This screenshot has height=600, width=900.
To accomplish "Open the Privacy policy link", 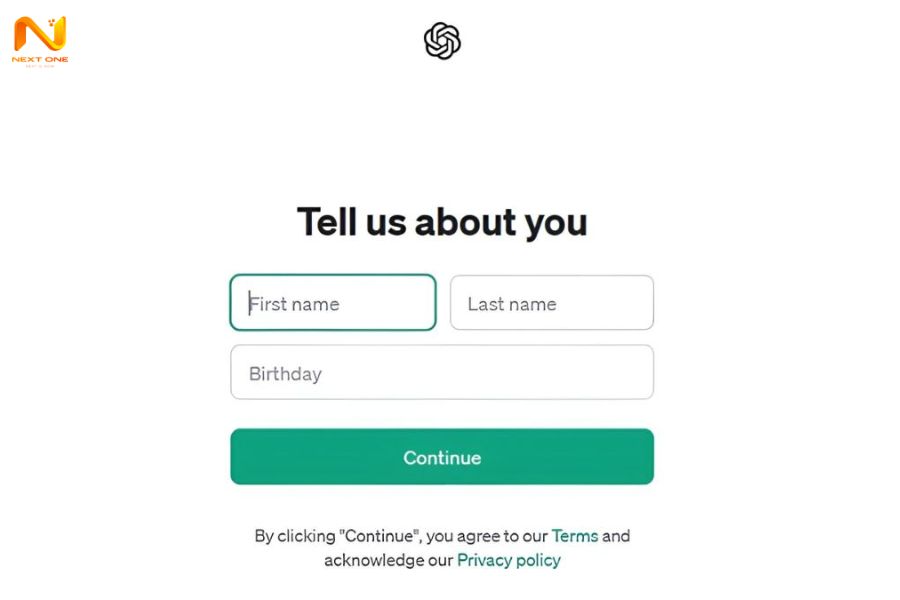I will pyautogui.click(x=509, y=560).
